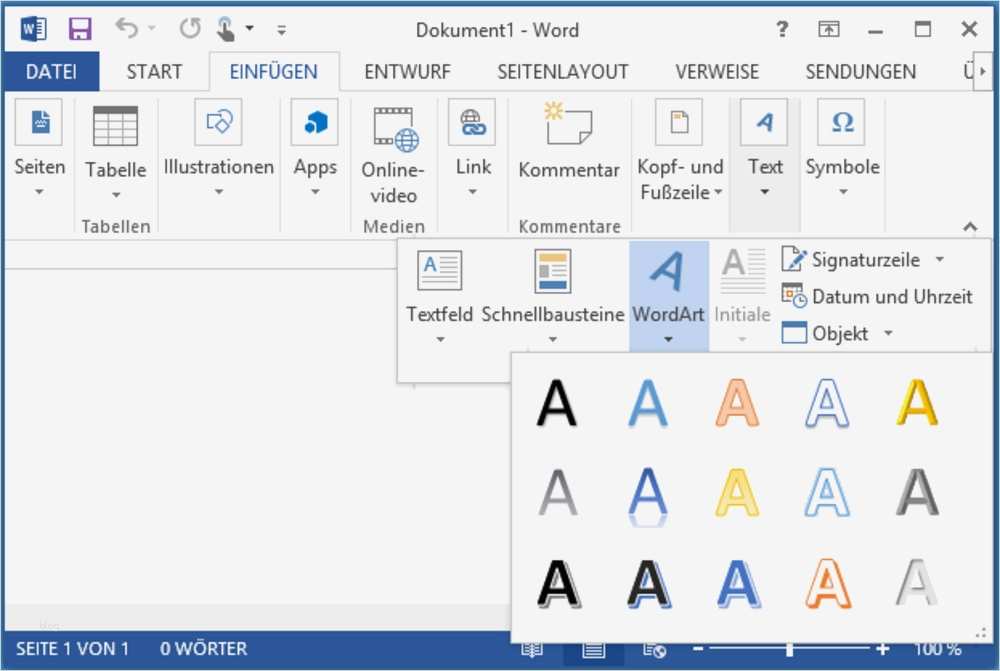Pick blue reflection WordArt style
Viewport: 1000px width, 671px height.
[x=647, y=496]
